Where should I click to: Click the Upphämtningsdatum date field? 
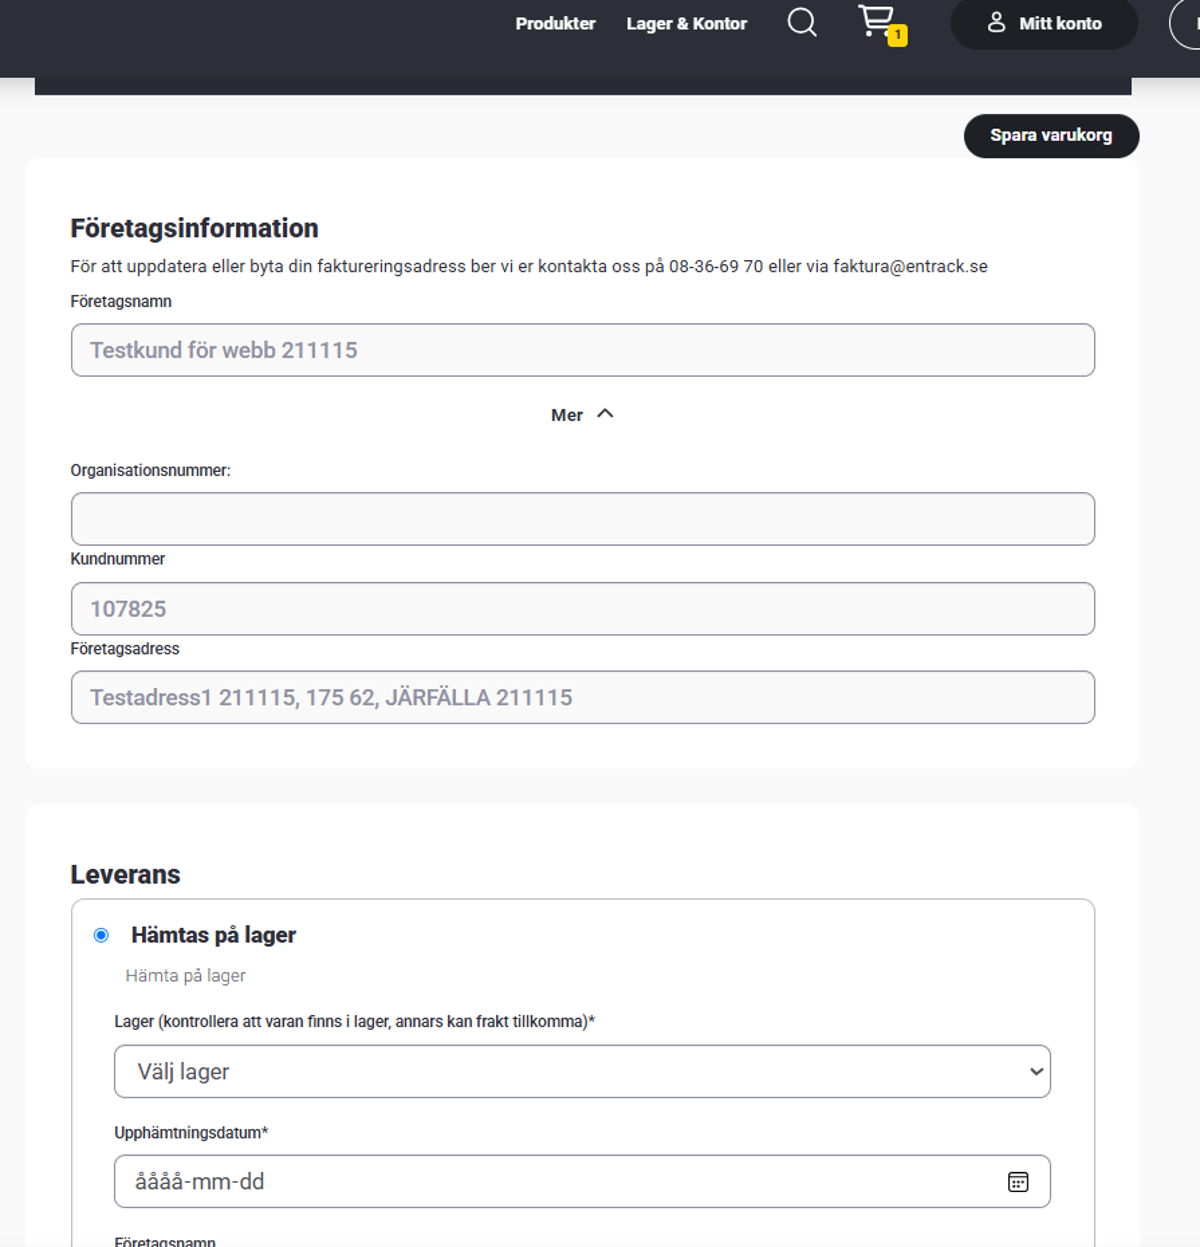click(x=582, y=1181)
